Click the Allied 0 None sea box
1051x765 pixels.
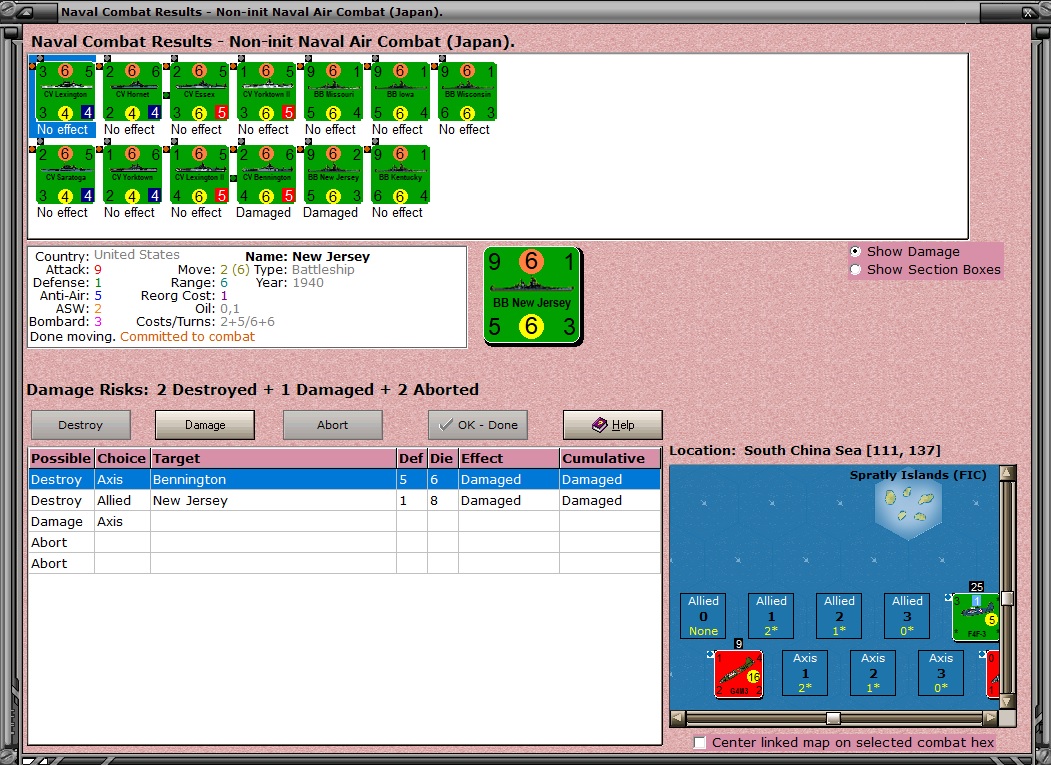point(703,615)
